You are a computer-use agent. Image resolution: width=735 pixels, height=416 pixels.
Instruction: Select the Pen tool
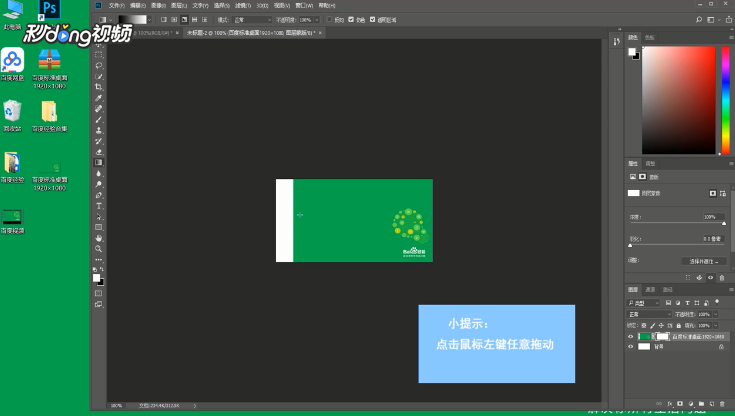[98, 195]
